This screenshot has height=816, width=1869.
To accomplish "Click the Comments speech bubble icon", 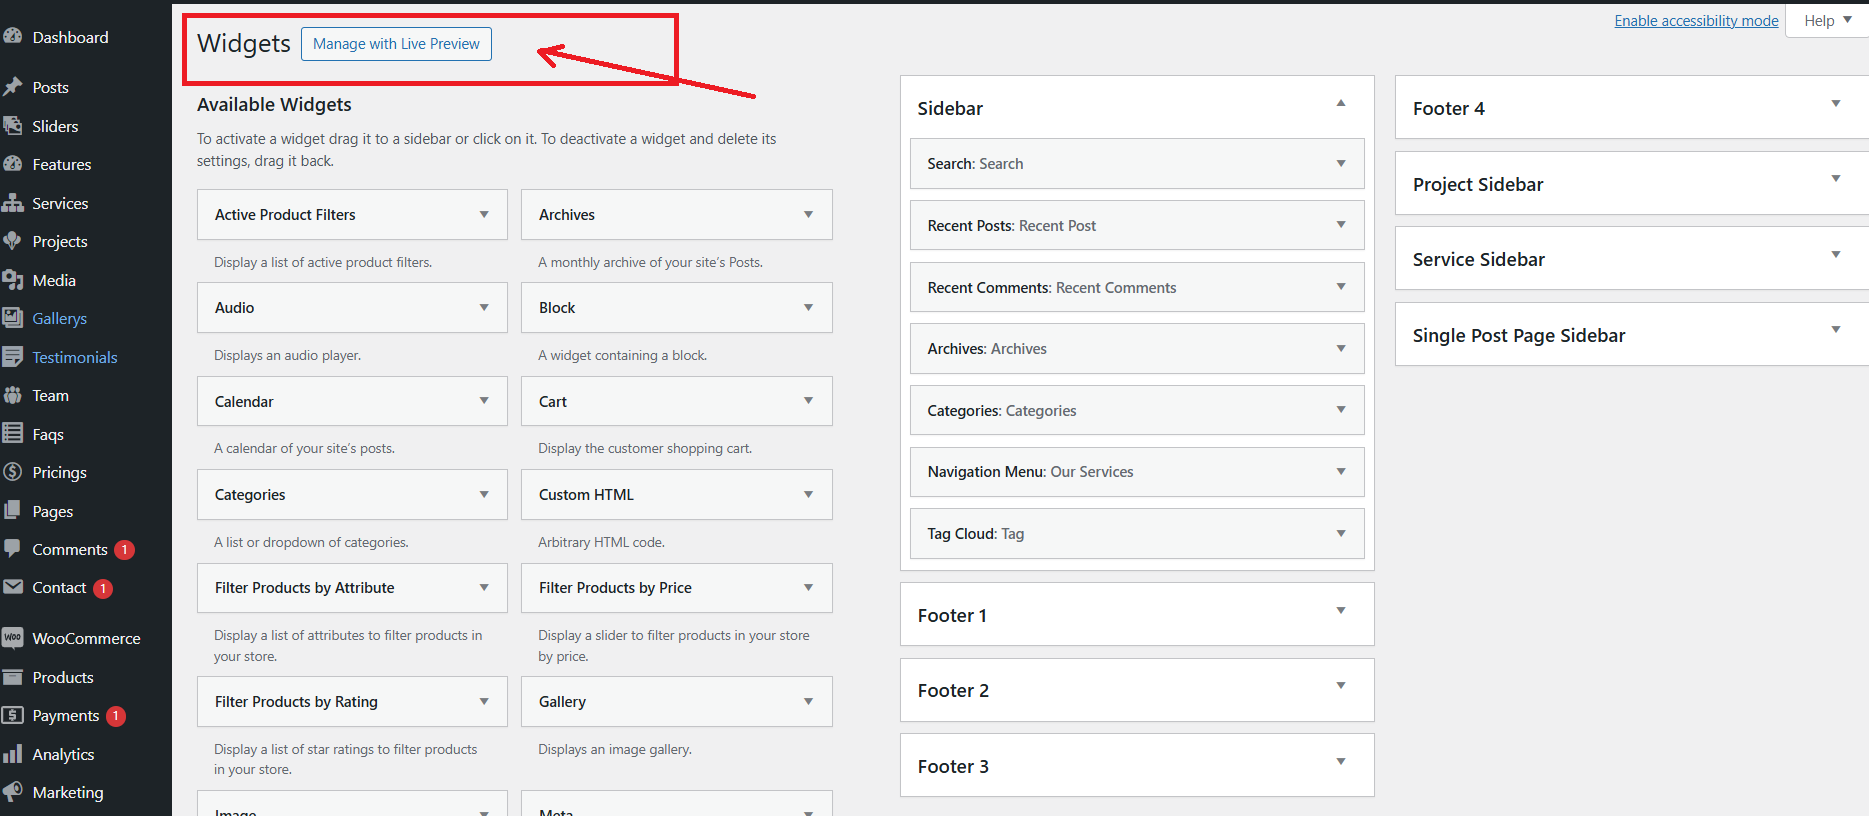I will click(x=13, y=549).
